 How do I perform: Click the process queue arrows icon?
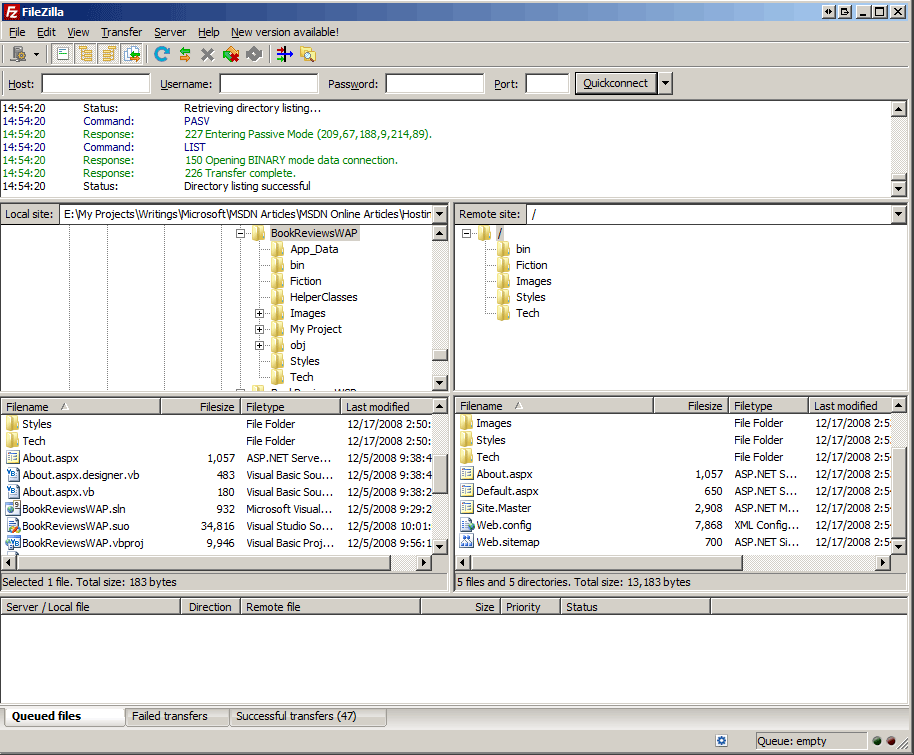(185, 55)
